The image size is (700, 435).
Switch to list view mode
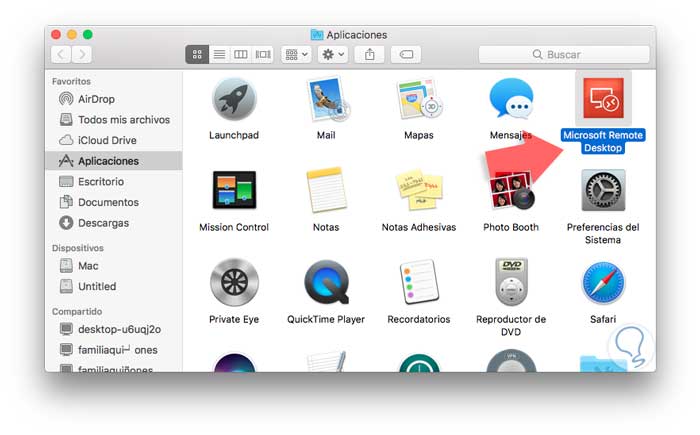point(219,54)
